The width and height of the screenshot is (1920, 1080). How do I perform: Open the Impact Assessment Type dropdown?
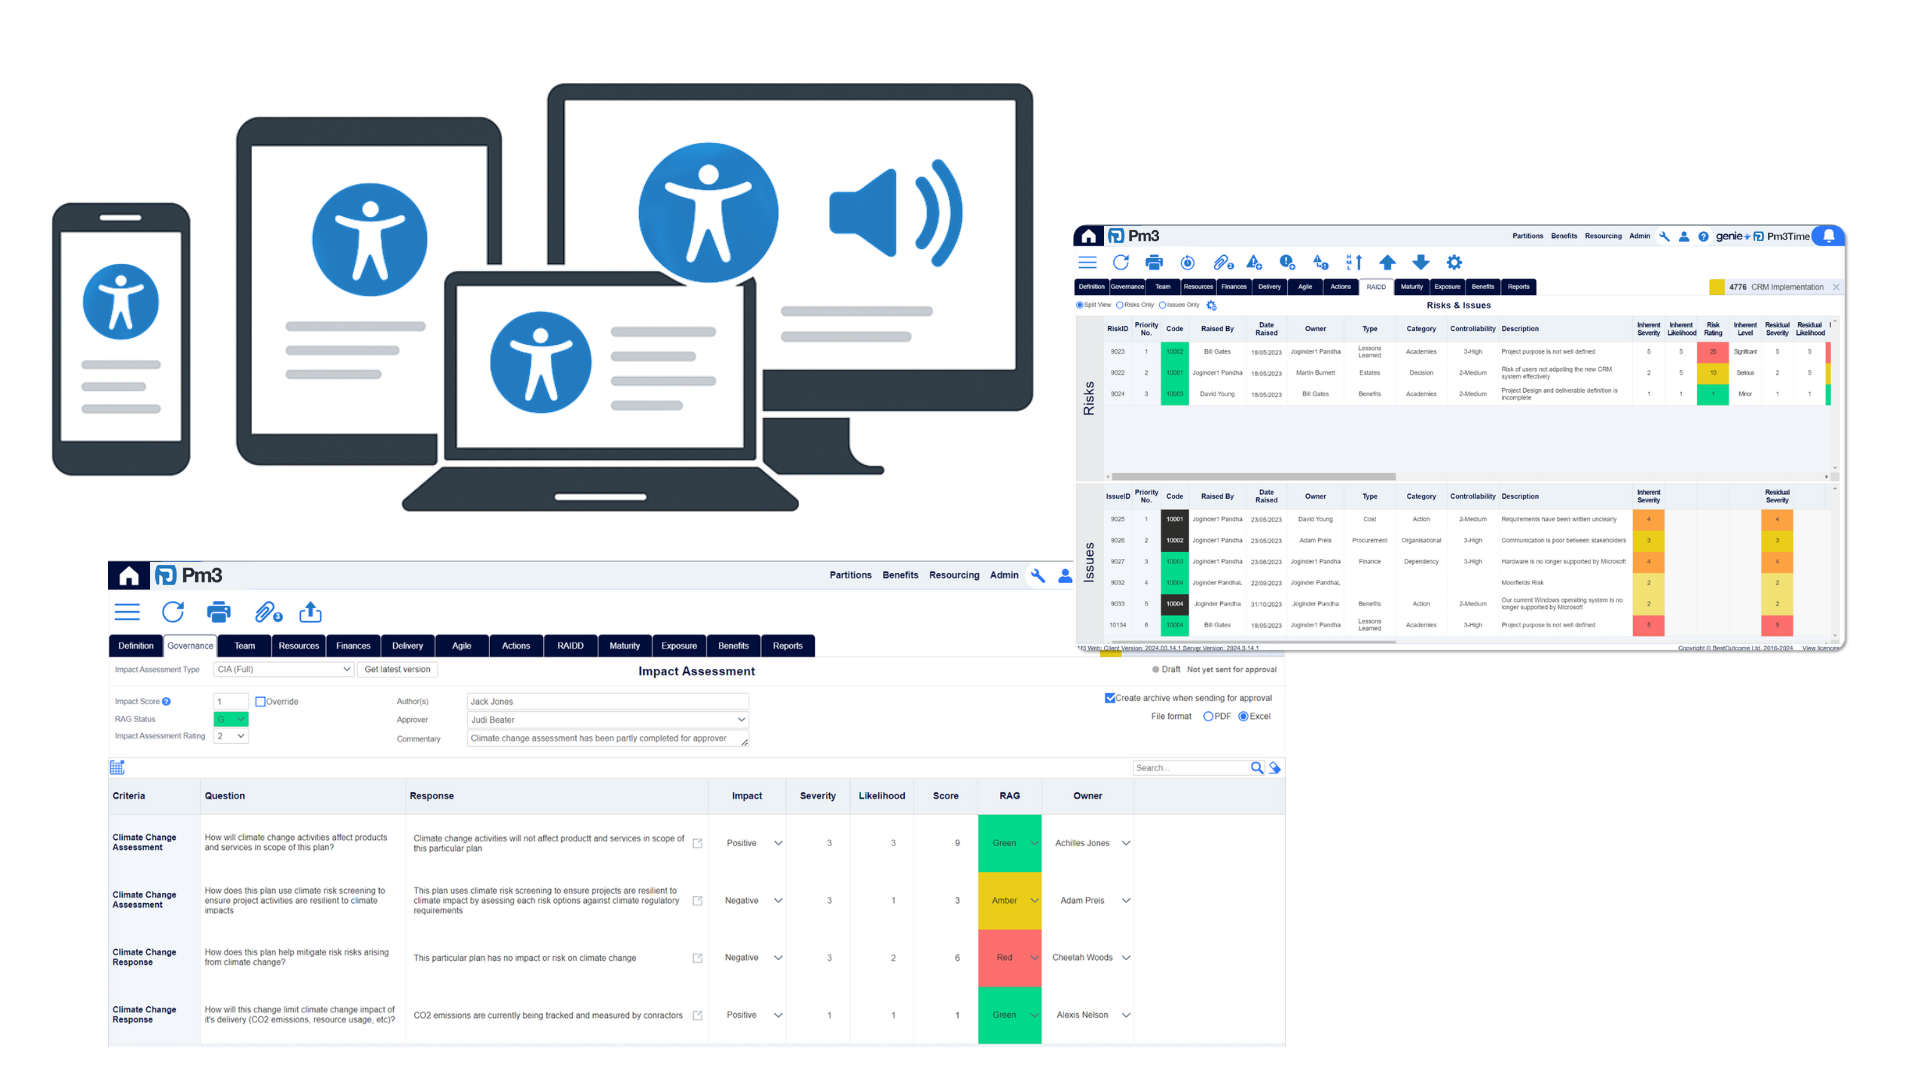284,670
